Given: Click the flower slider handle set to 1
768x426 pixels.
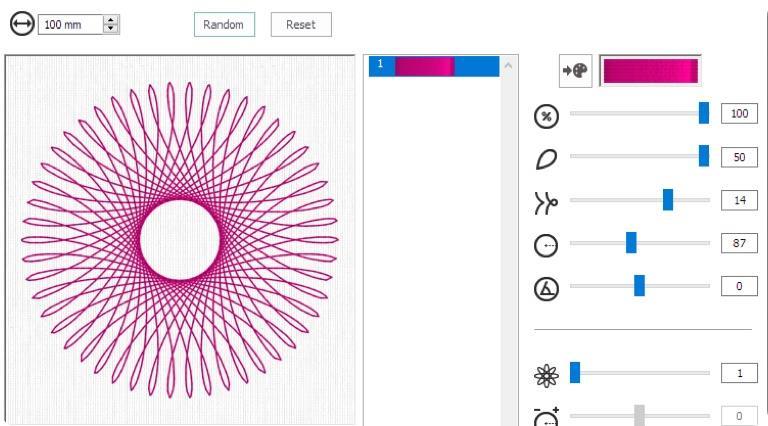Looking at the screenshot, I should pyautogui.click(x=575, y=373).
